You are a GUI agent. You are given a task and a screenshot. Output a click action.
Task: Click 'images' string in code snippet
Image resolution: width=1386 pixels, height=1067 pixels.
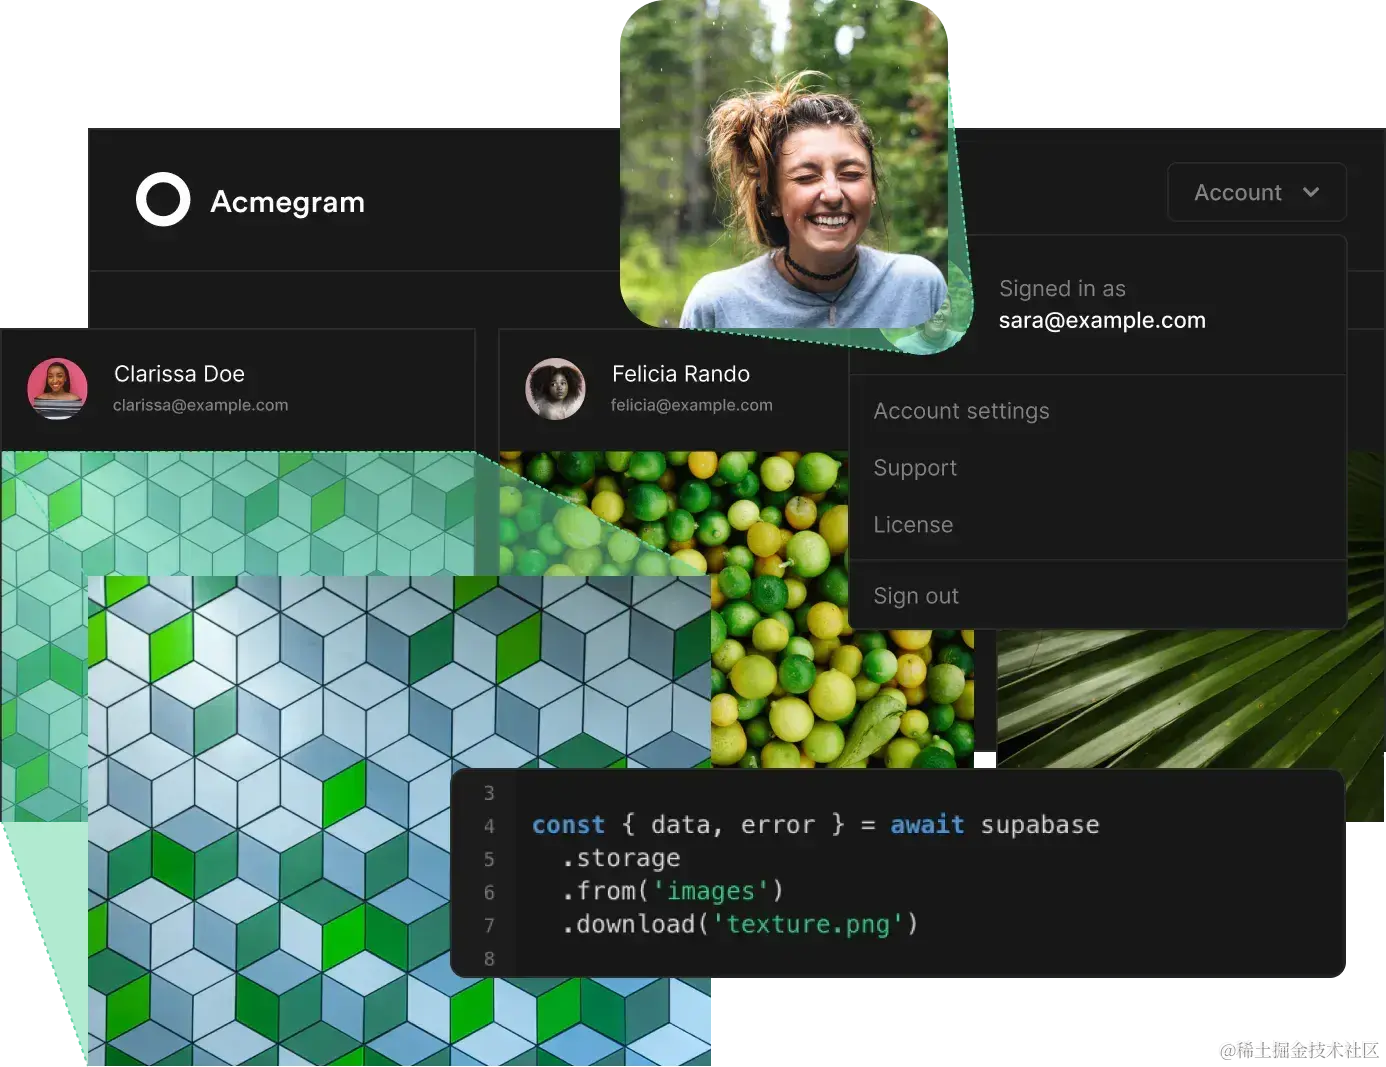click(x=710, y=891)
